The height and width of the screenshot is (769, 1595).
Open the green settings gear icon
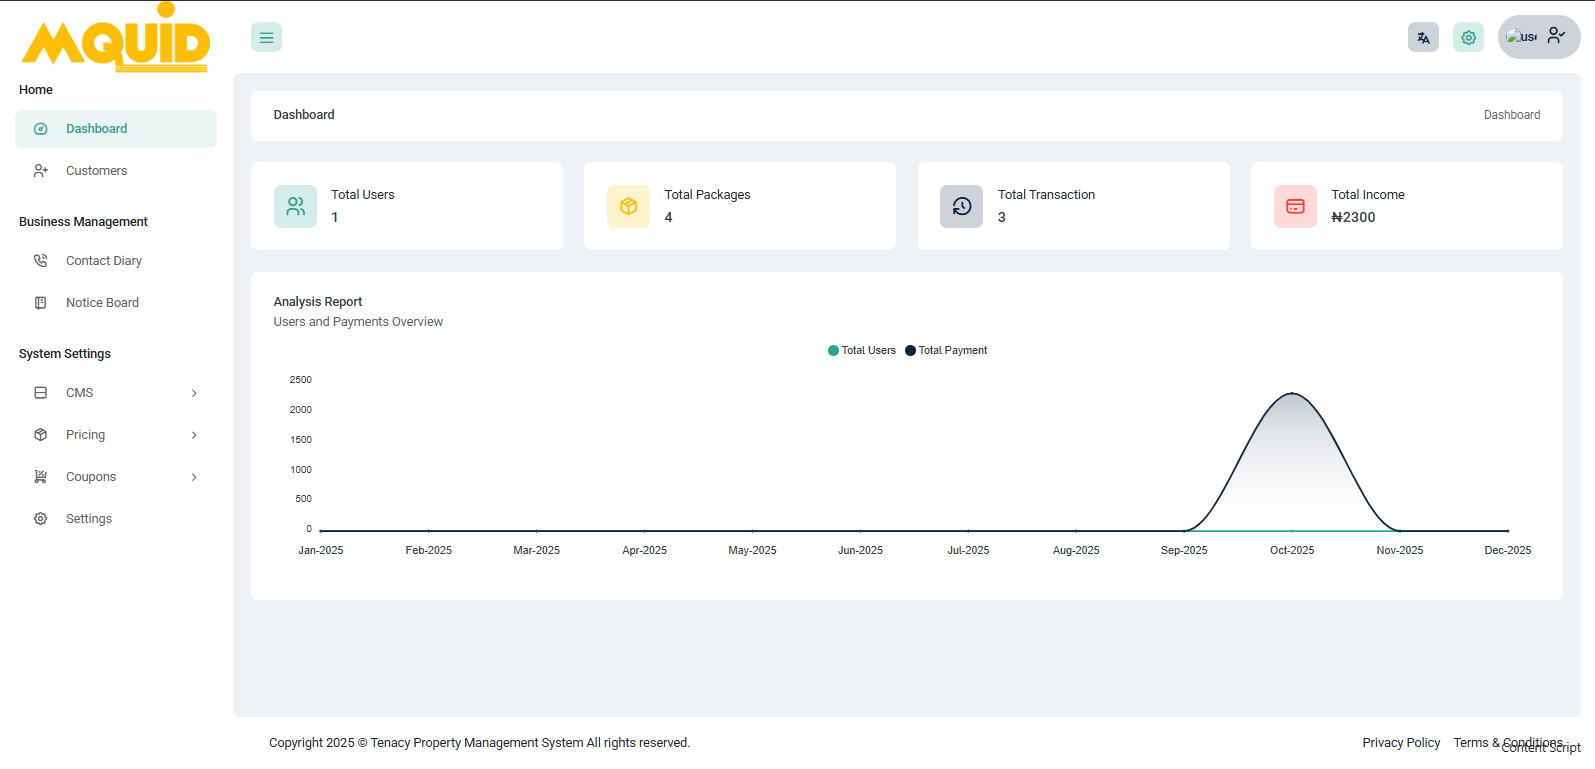1468,38
